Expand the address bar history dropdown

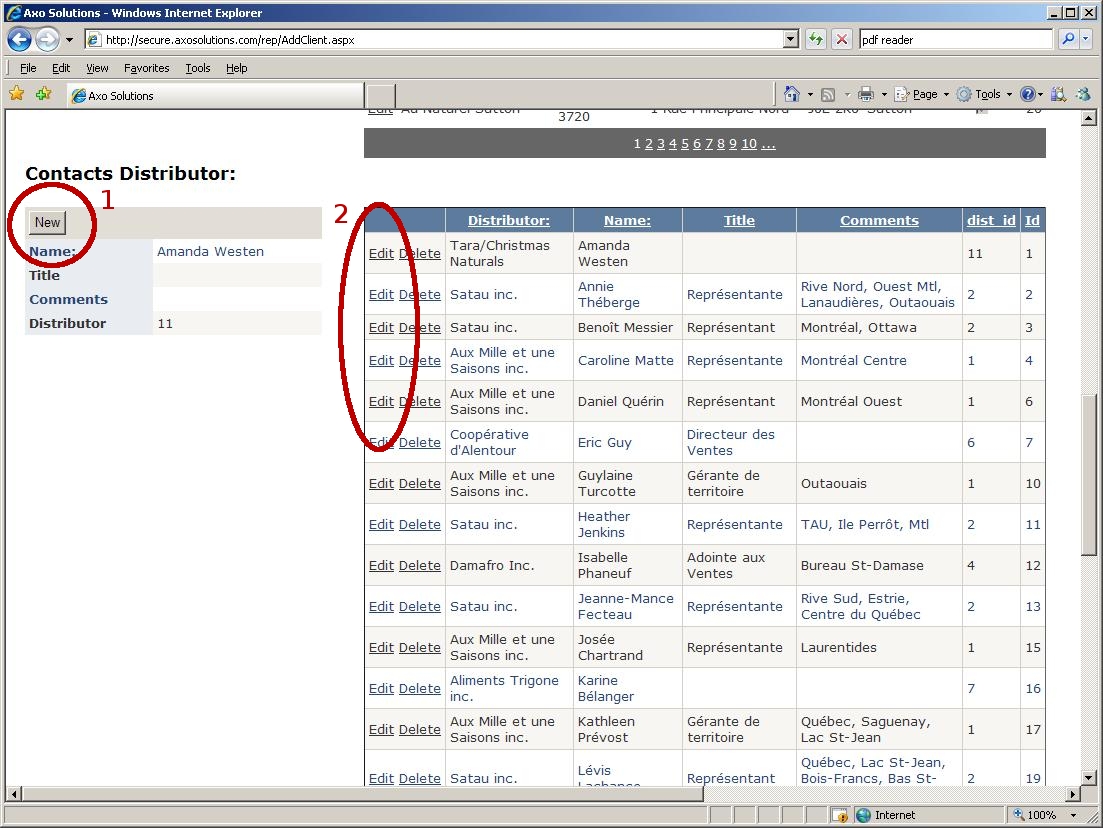(x=791, y=39)
